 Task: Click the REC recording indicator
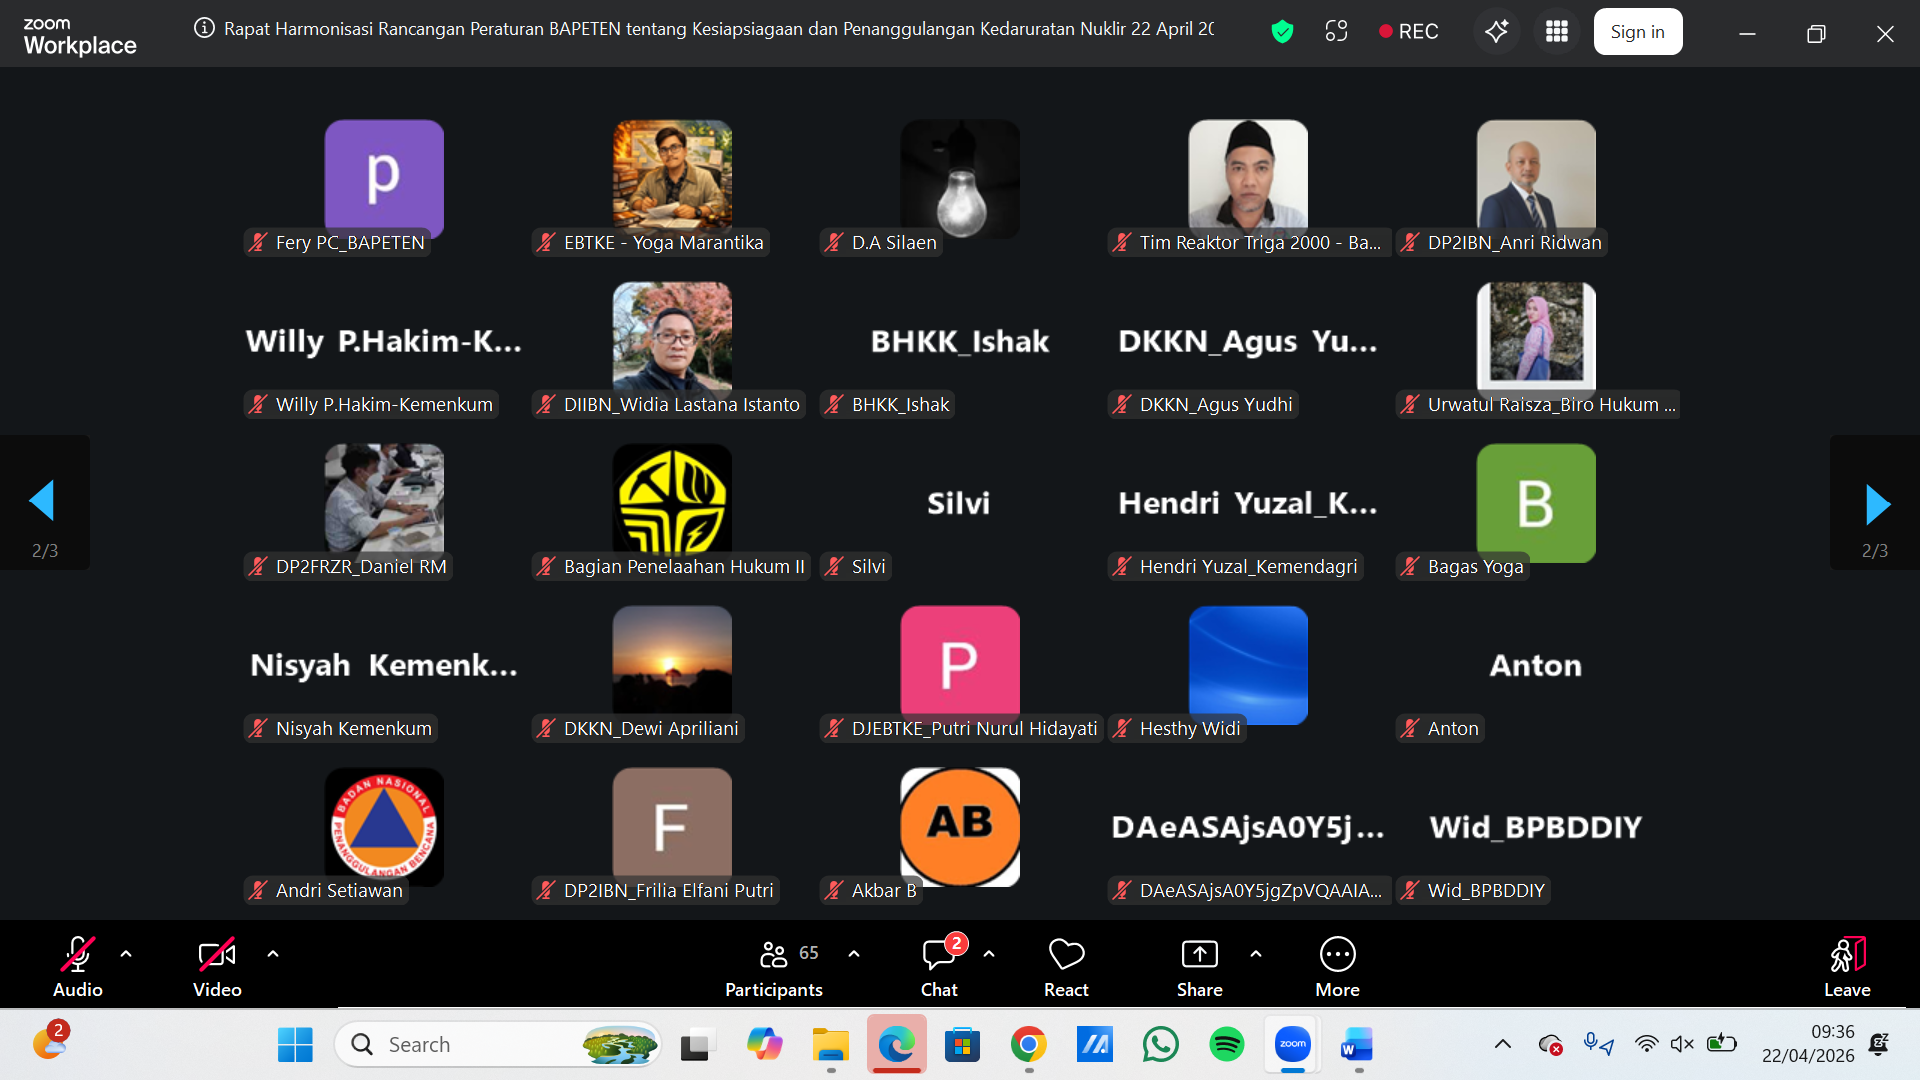(x=1408, y=32)
